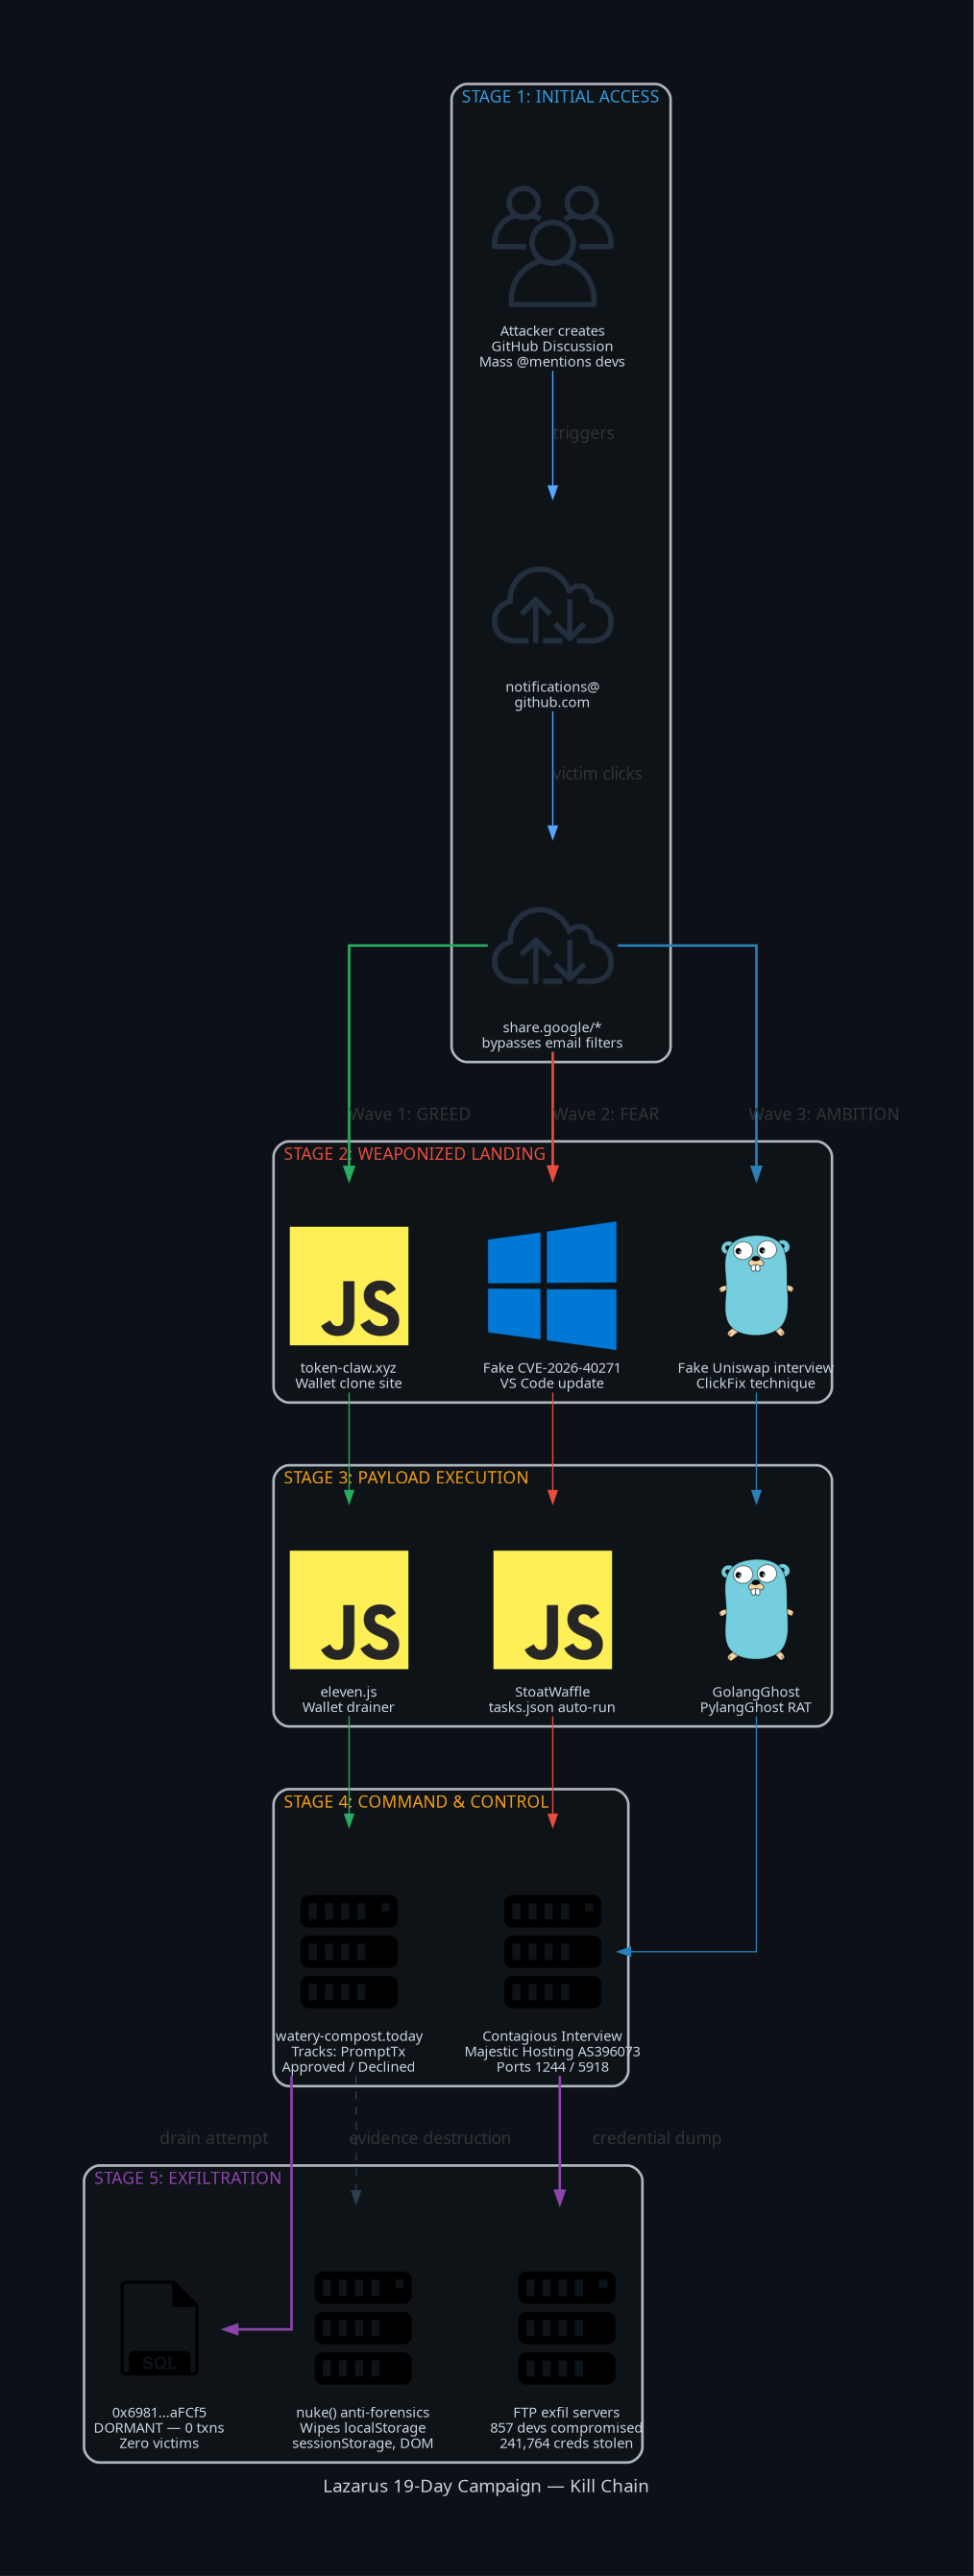Screen dimensions: 974x2576
Task: Click the GolangGhost gopher icon
Action: pyautogui.click(x=756, y=1610)
